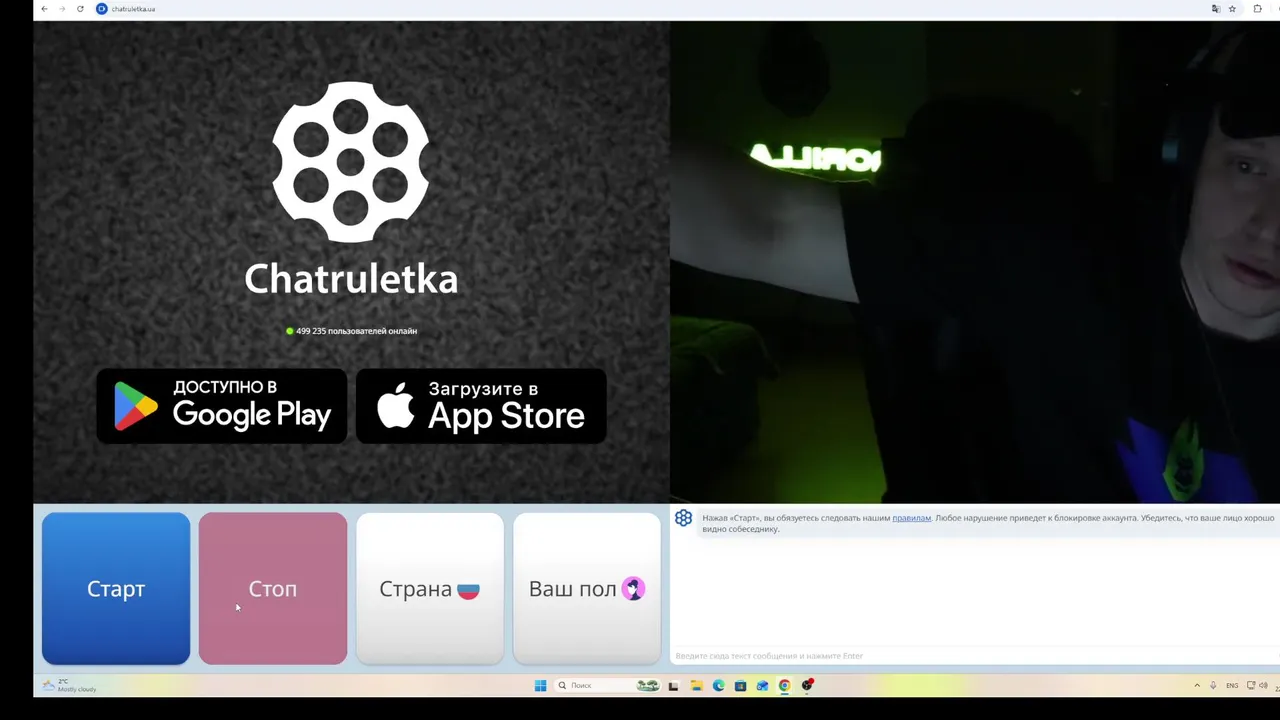Open the Mail app from taskbar
1280x720 pixels.
[x=762, y=685]
